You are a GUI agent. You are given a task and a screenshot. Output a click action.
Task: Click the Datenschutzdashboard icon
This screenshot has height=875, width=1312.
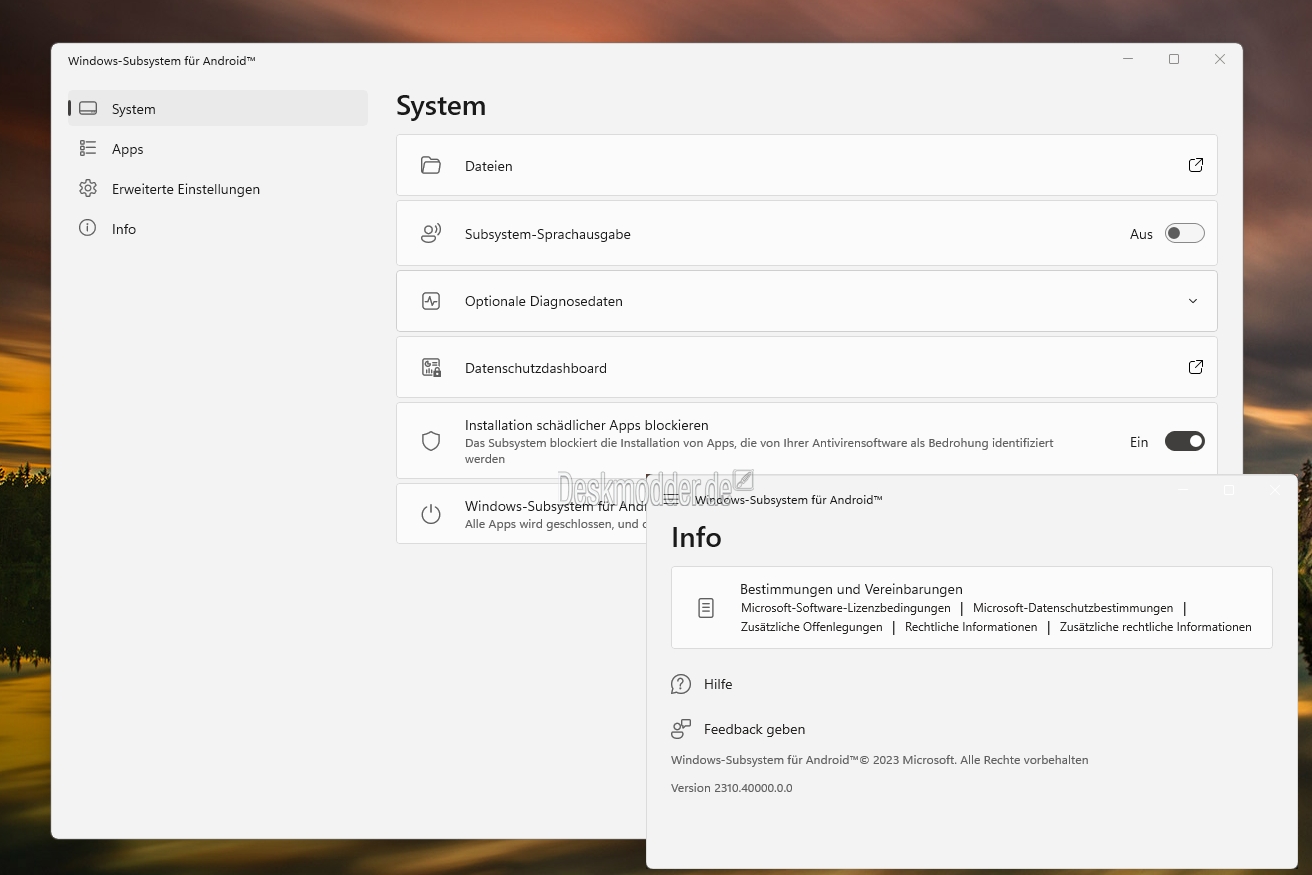(431, 367)
